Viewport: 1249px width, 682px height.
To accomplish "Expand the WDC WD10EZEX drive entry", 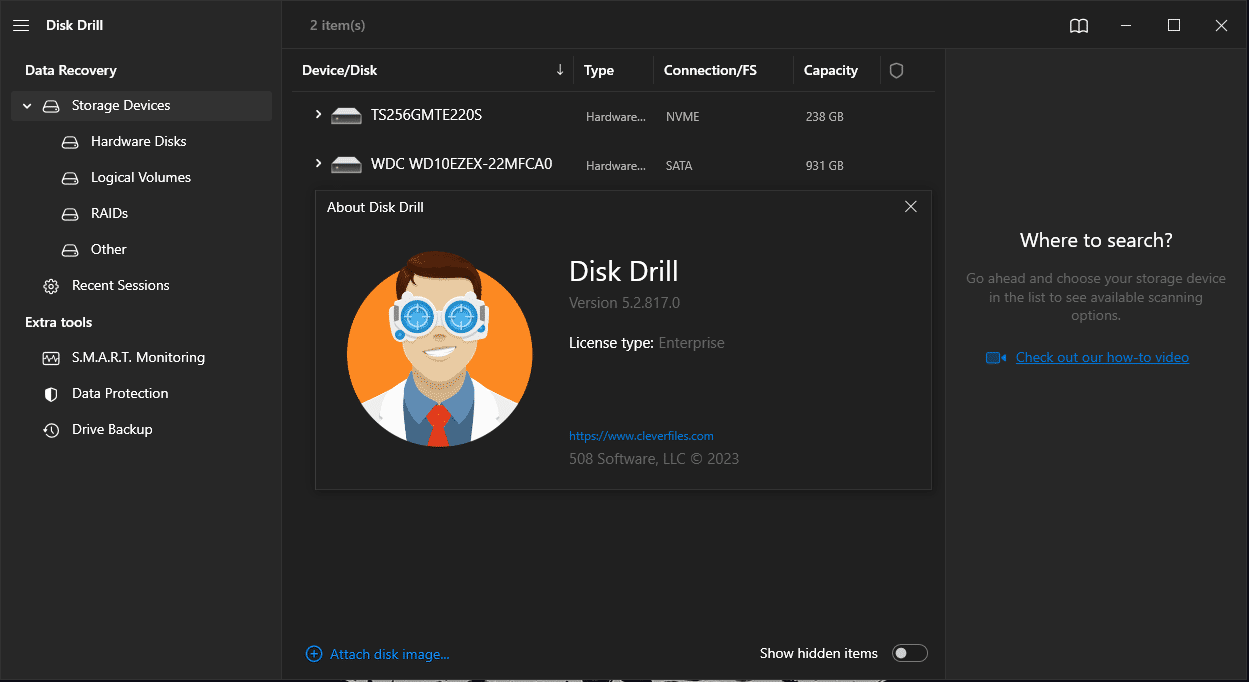I will pyautogui.click(x=318, y=164).
